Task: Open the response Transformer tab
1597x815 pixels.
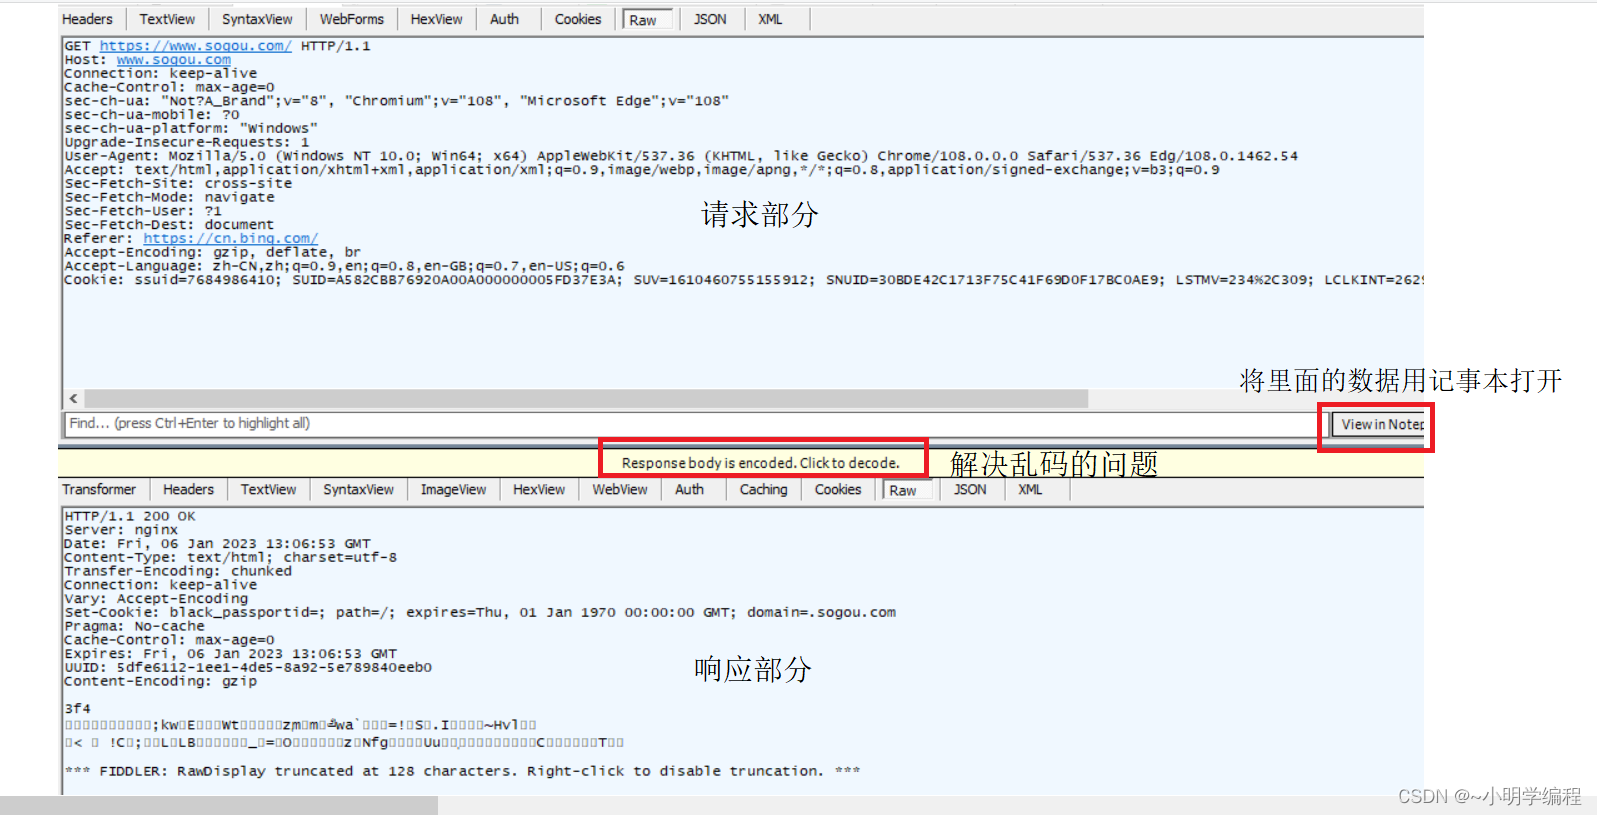Action: click(x=99, y=490)
